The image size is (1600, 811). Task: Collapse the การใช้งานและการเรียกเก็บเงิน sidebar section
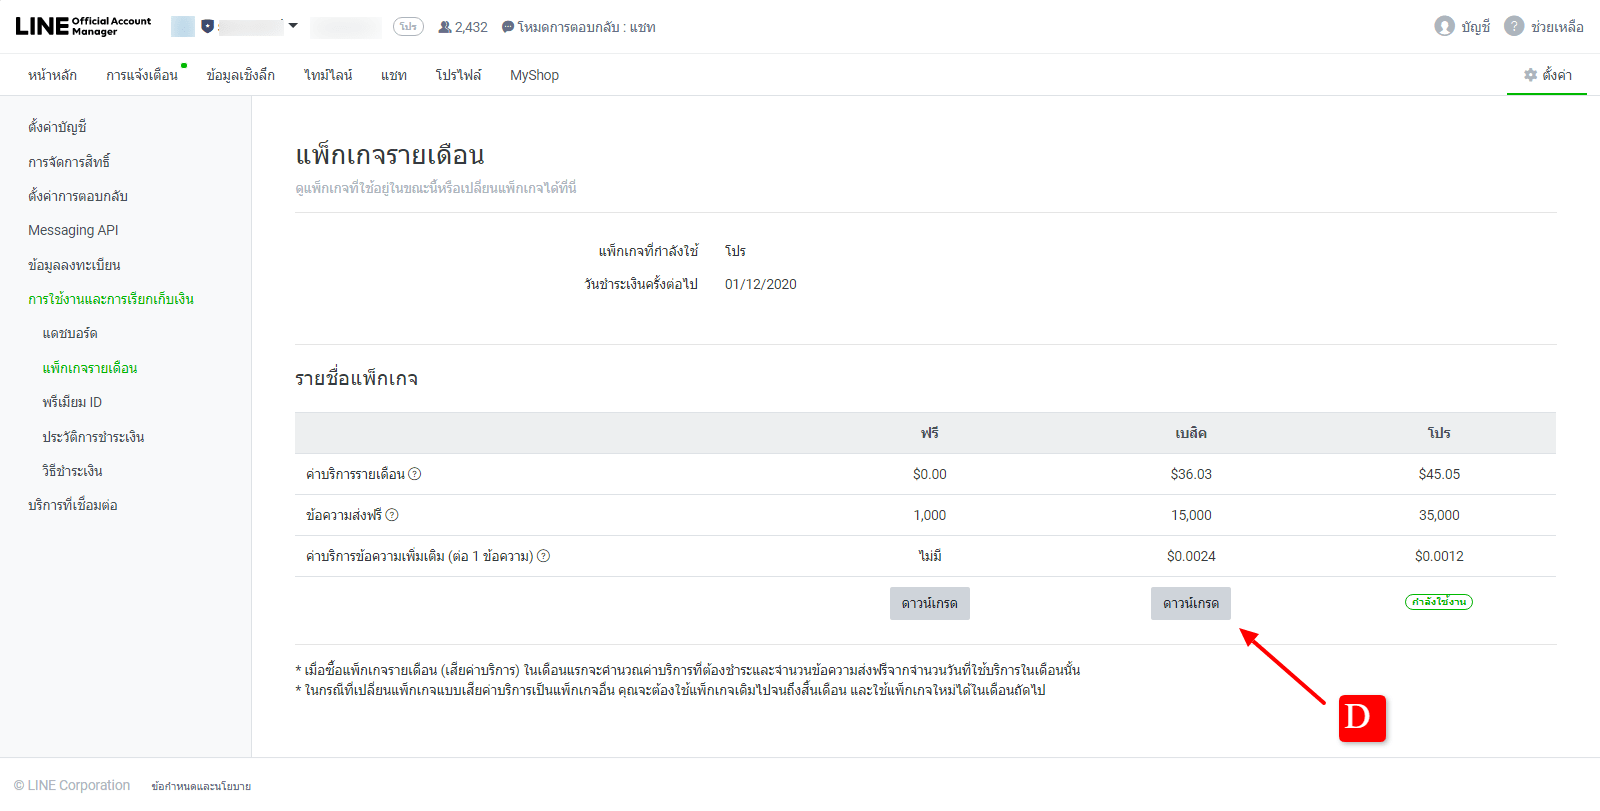(x=111, y=299)
